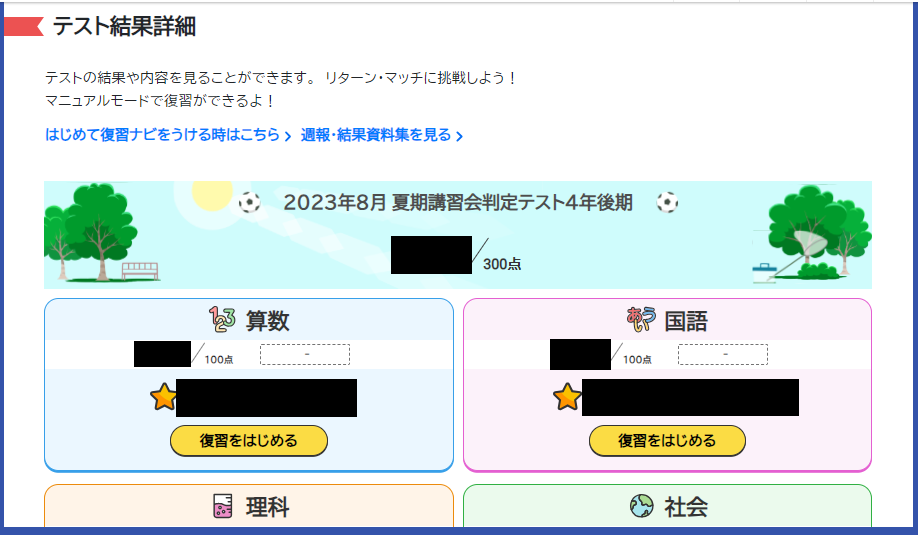
Task: Click the globe icon beside 社会
Action: click(x=642, y=506)
